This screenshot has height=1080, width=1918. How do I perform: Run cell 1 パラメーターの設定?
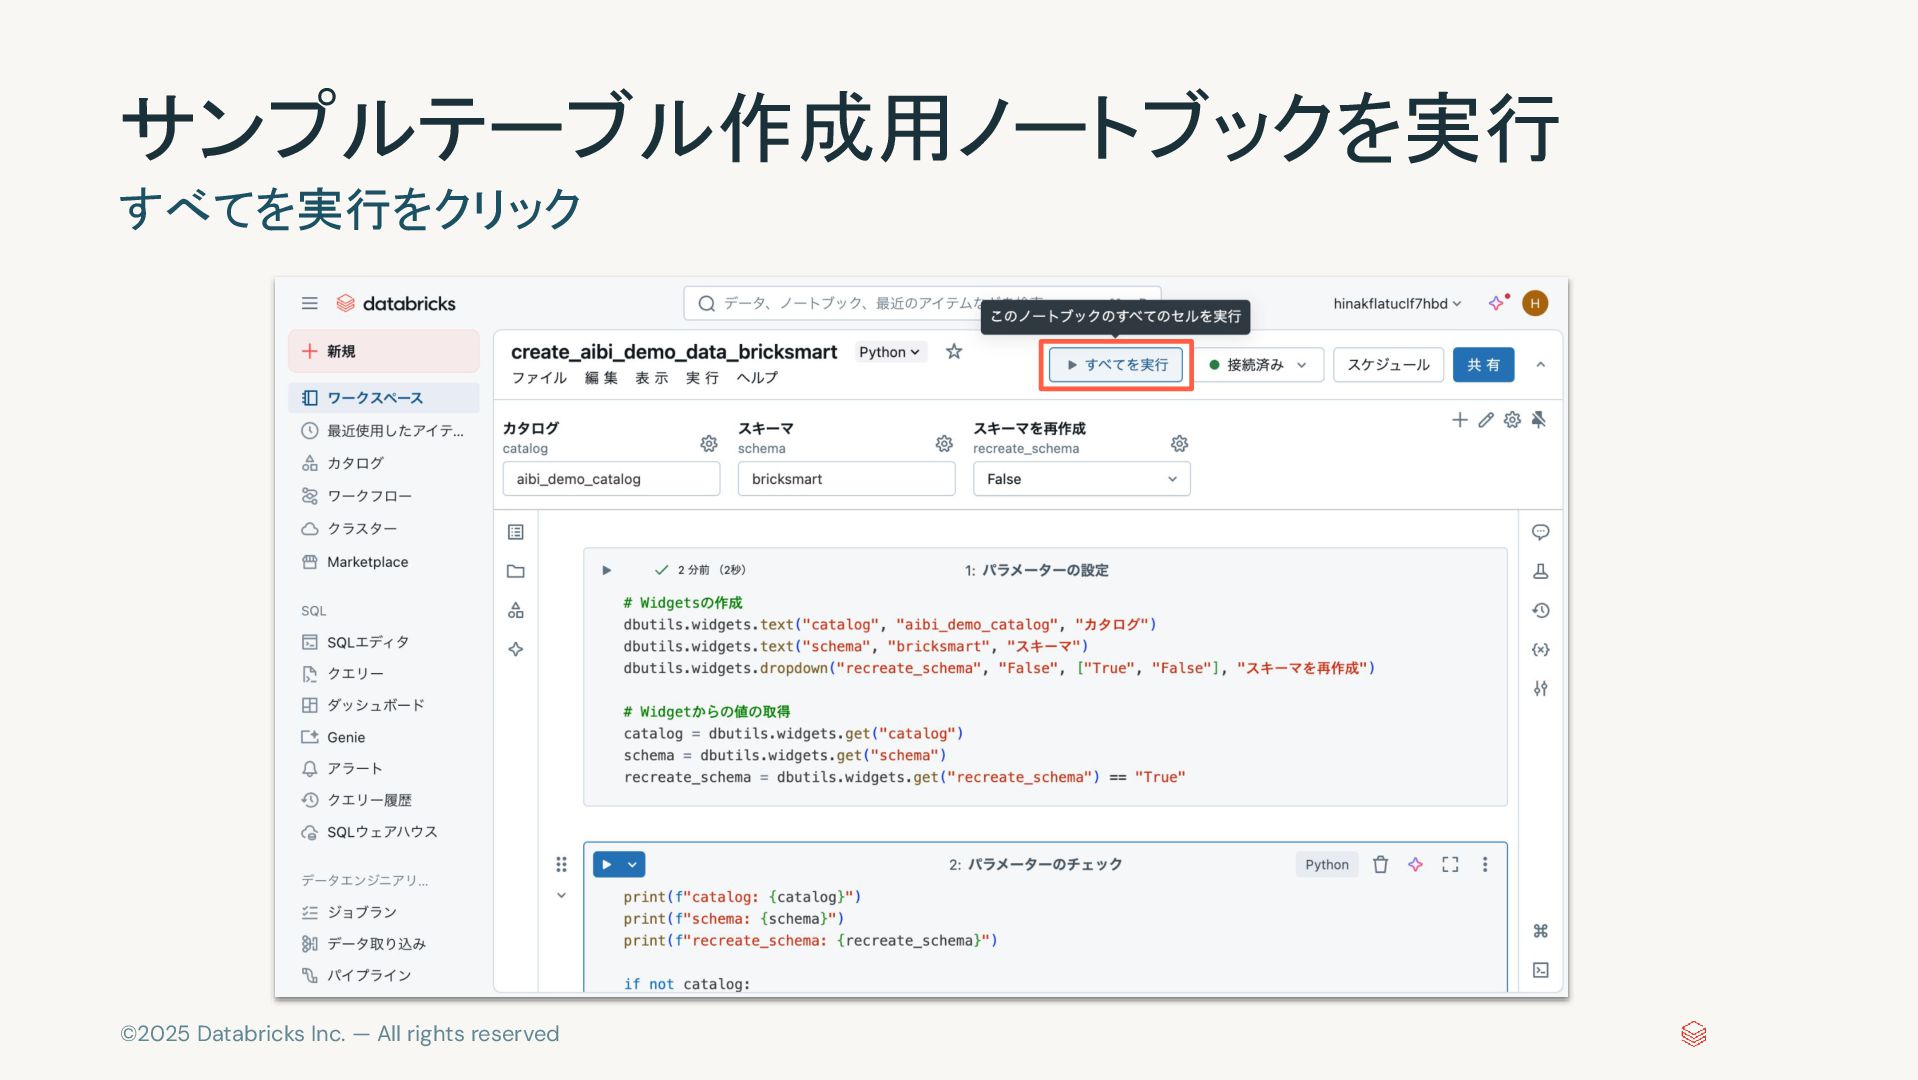[606, 570]
